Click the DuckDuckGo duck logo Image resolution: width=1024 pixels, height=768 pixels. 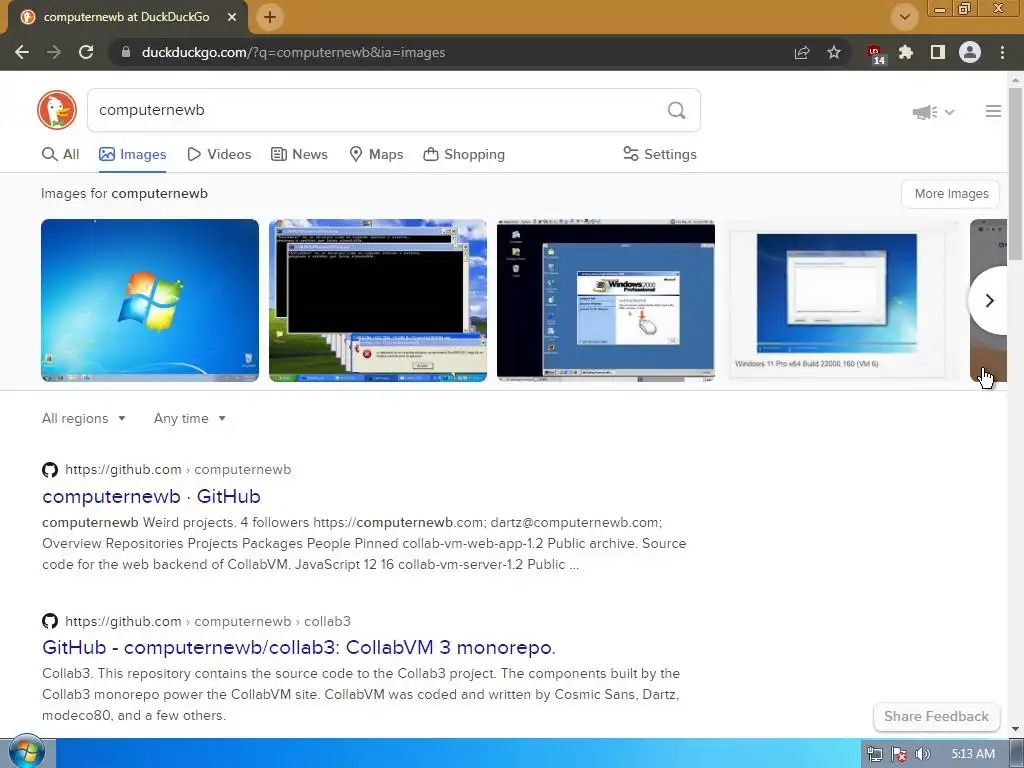click(x=57, y=110)
